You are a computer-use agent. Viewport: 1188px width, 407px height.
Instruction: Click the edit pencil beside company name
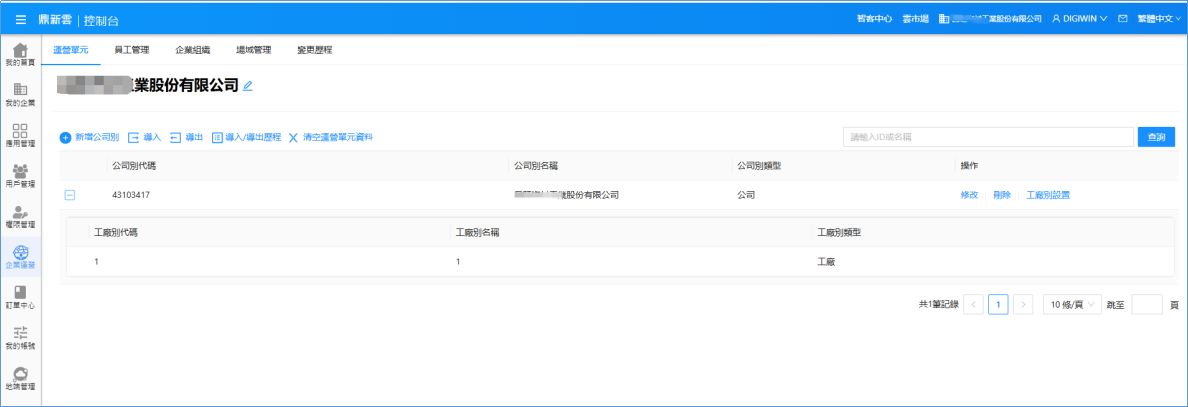(248, 86)
